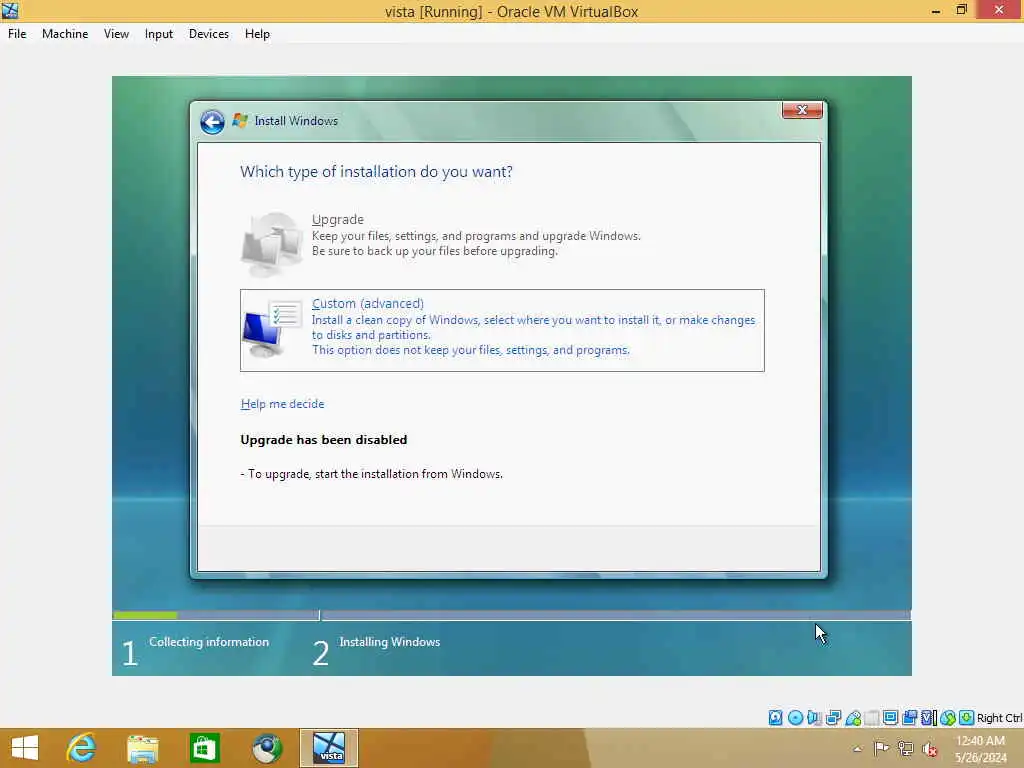Image resolution: width=1024 pixels, height=768 pixels.
Task: Open the File menu
Action: pyautogui.click(x=17, y=34)
